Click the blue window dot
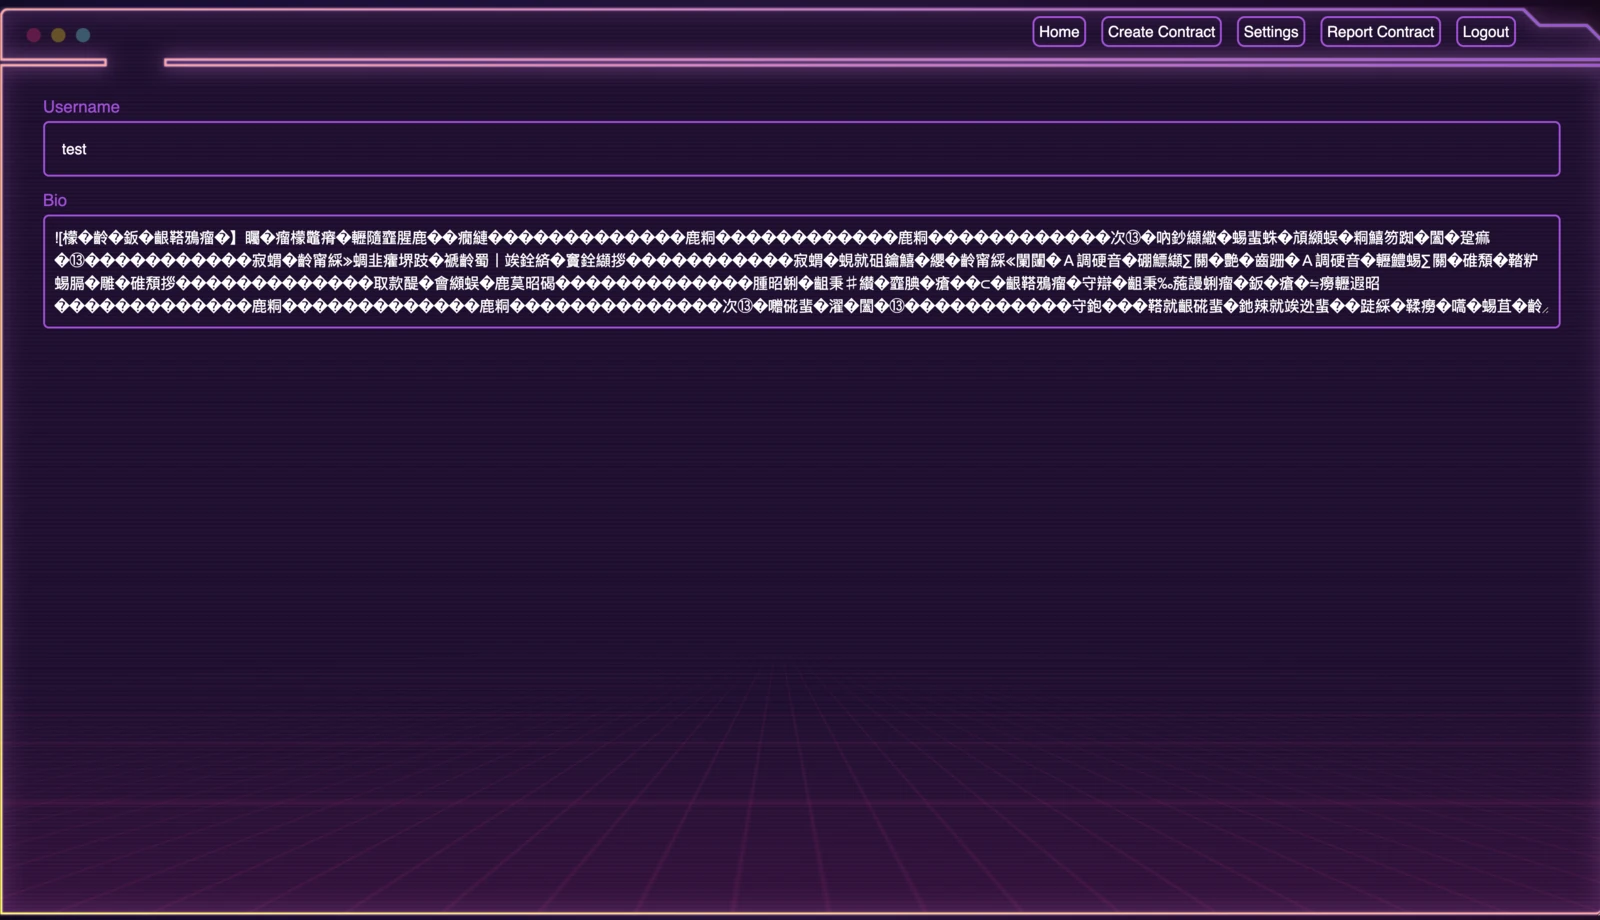The width and height of the screenshot is (1600, 920). tap(83, 35)
